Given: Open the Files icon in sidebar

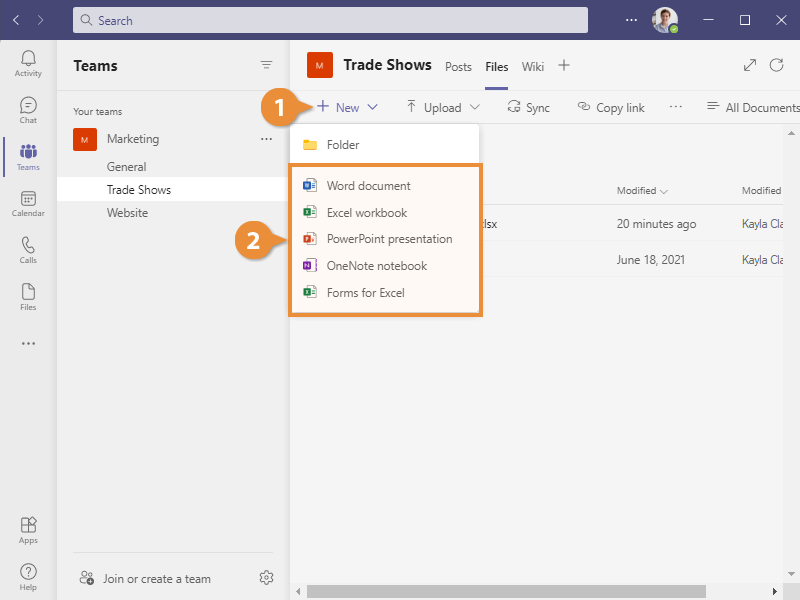Looking at the screenshot, I should pos(28,297).
